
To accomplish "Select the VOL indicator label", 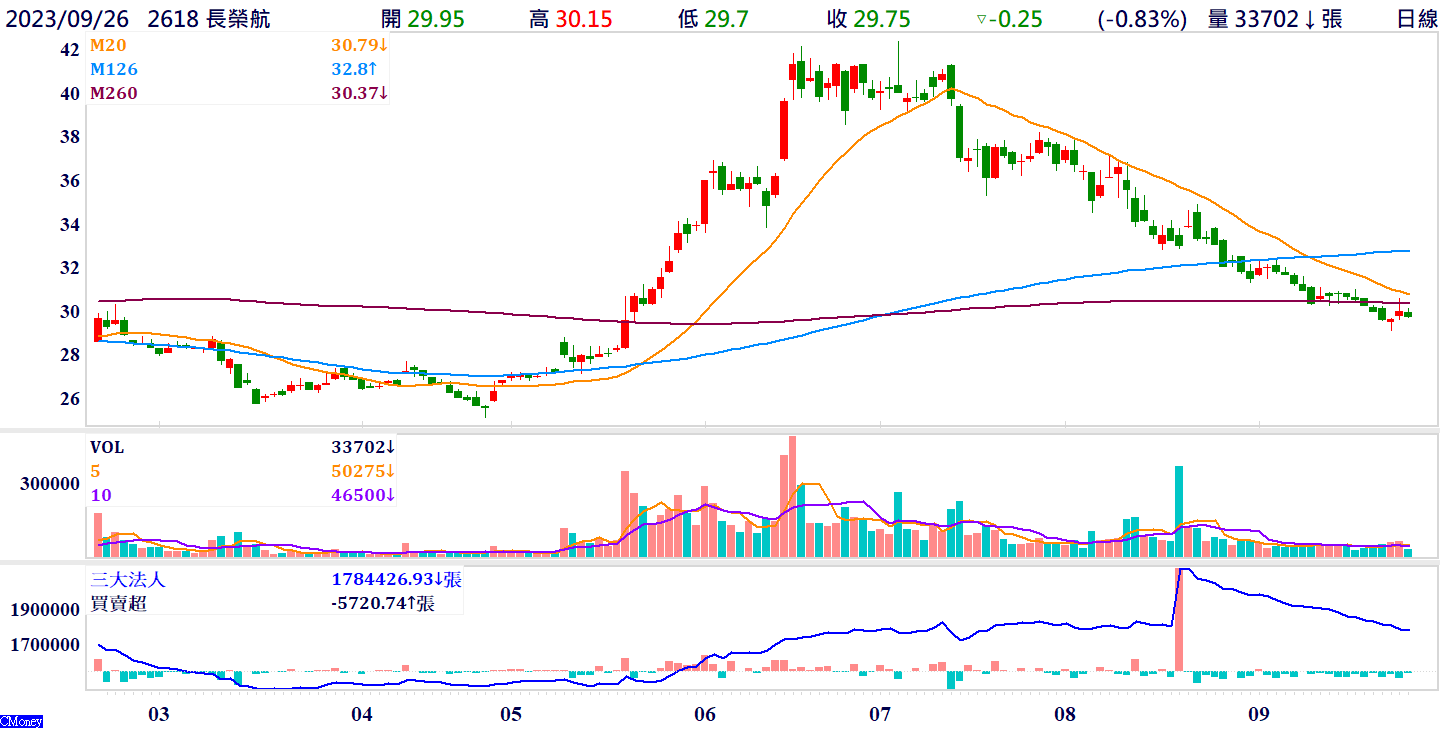I will [107, 448].
